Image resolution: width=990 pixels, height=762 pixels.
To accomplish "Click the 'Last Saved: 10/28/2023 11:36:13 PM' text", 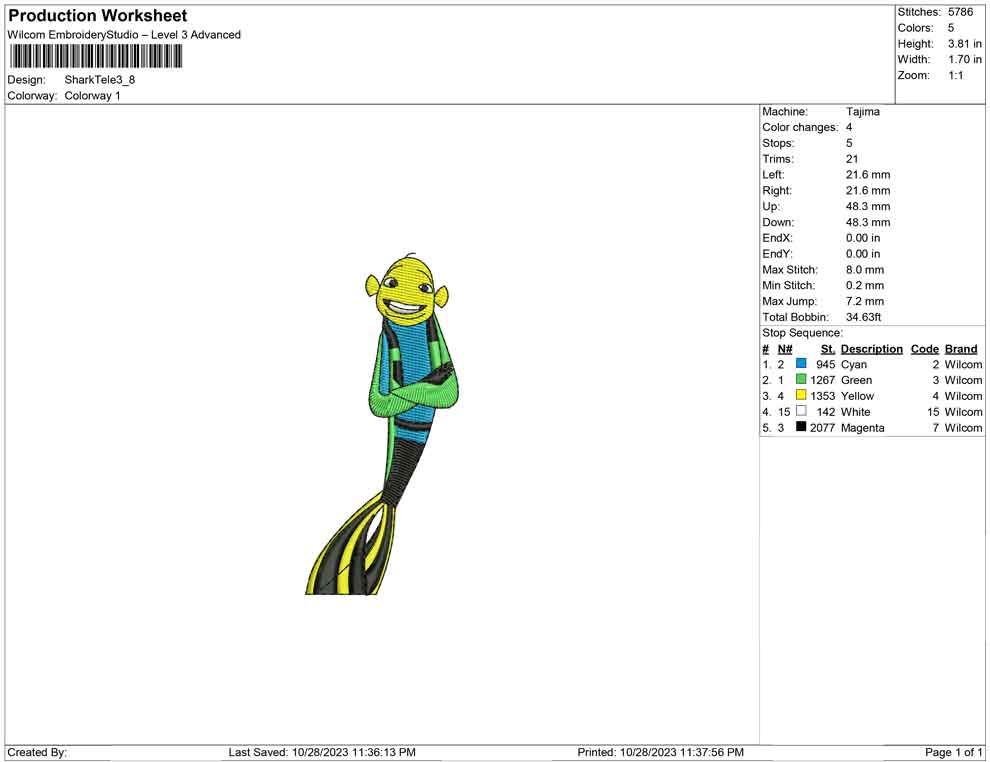I will click(322, 752).
